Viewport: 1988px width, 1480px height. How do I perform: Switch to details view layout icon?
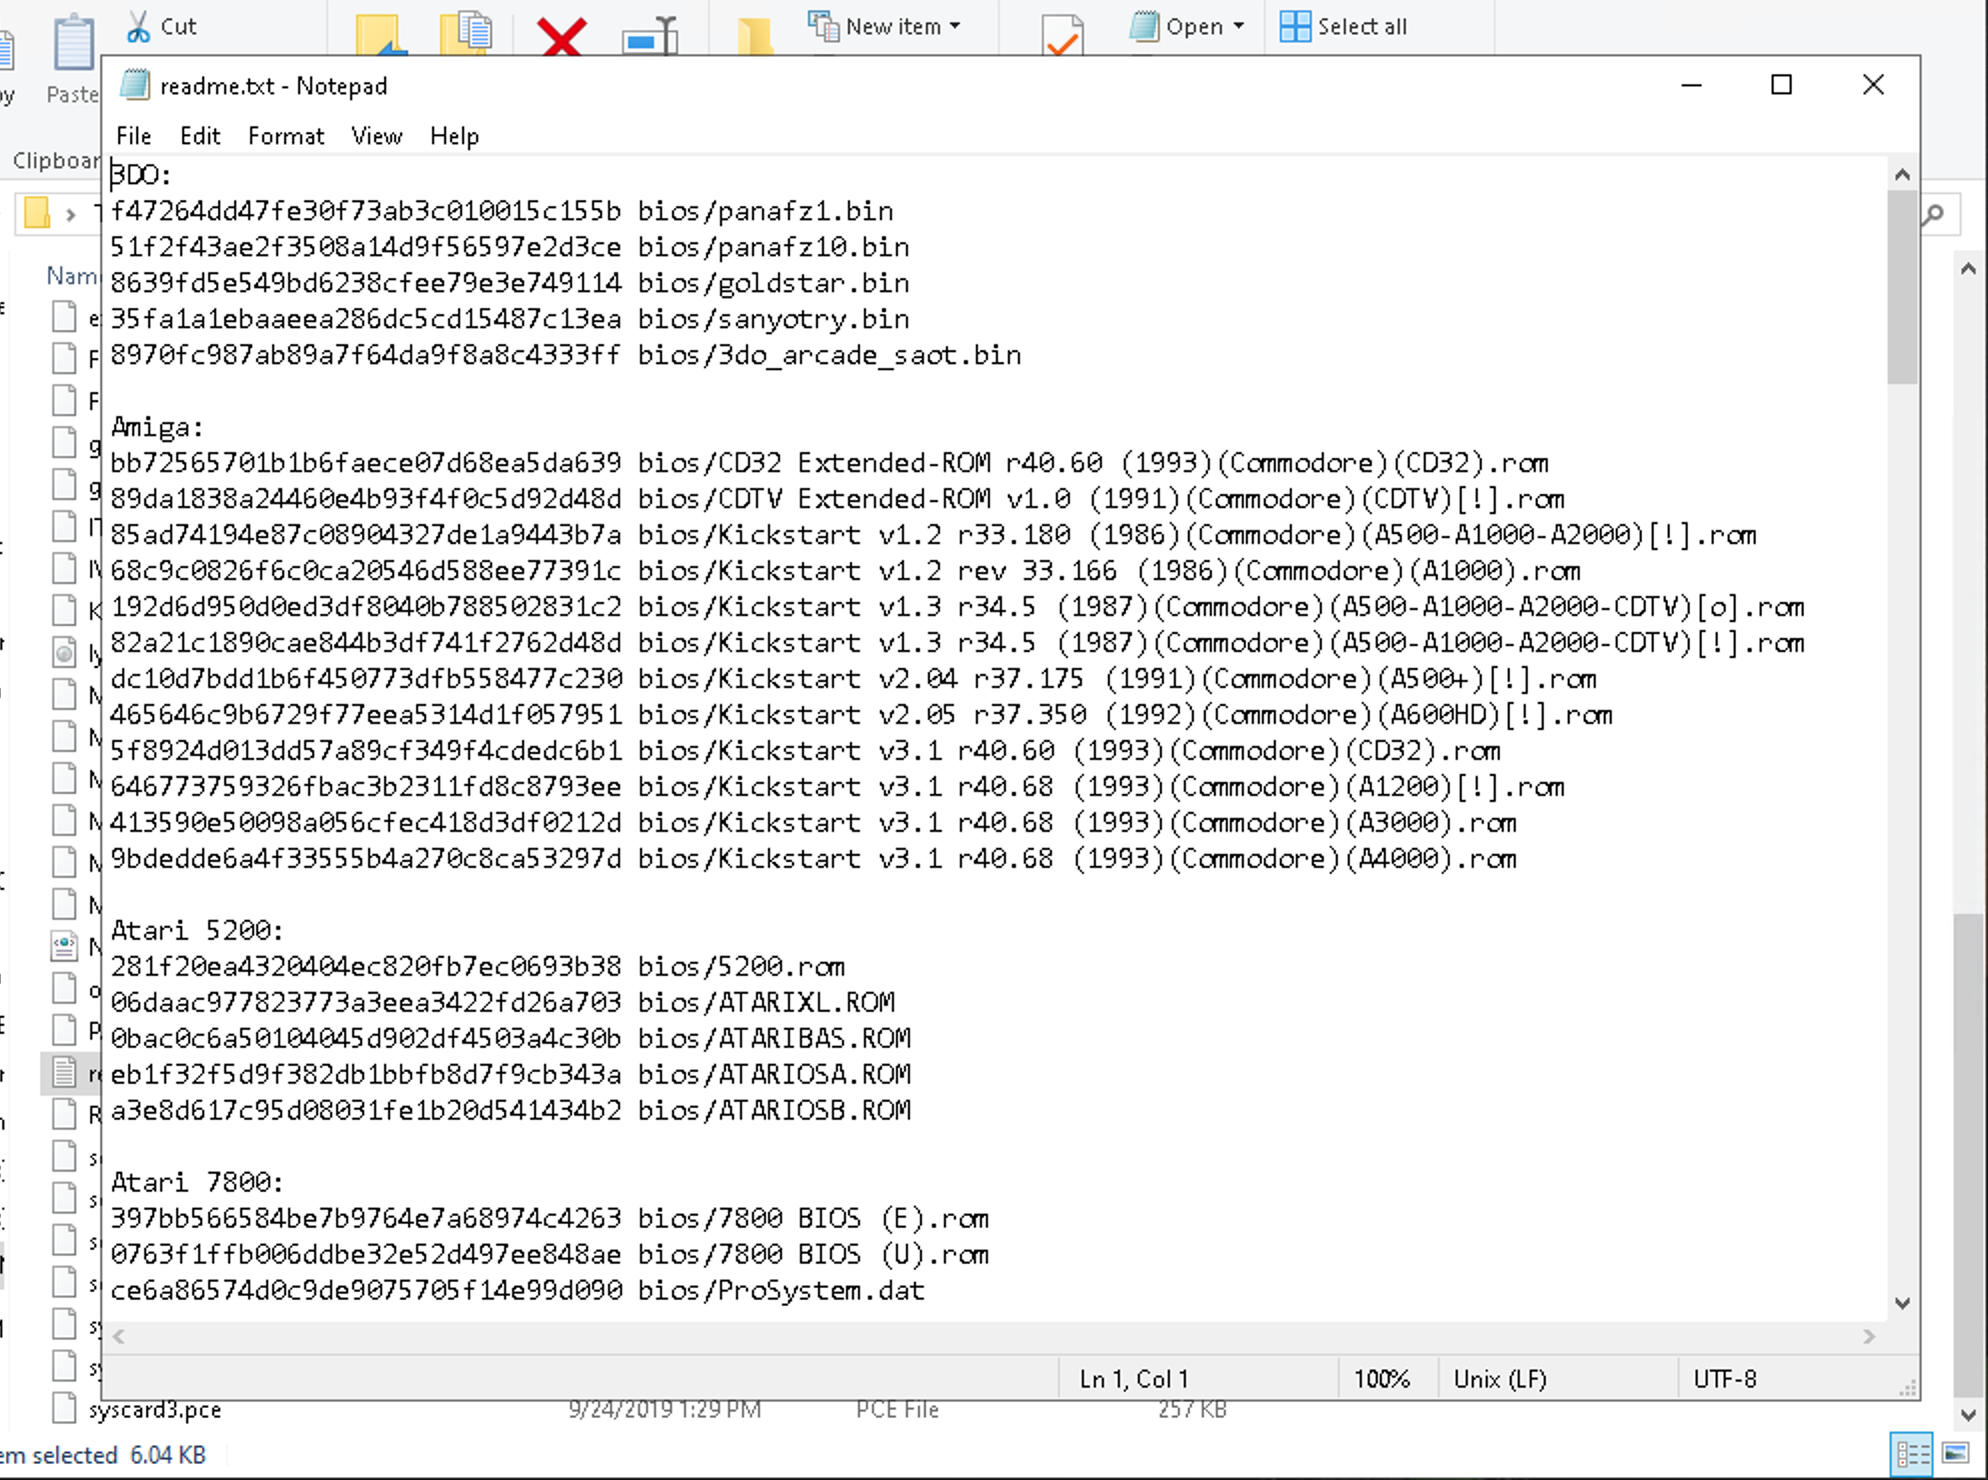tap(1912, 1454)
